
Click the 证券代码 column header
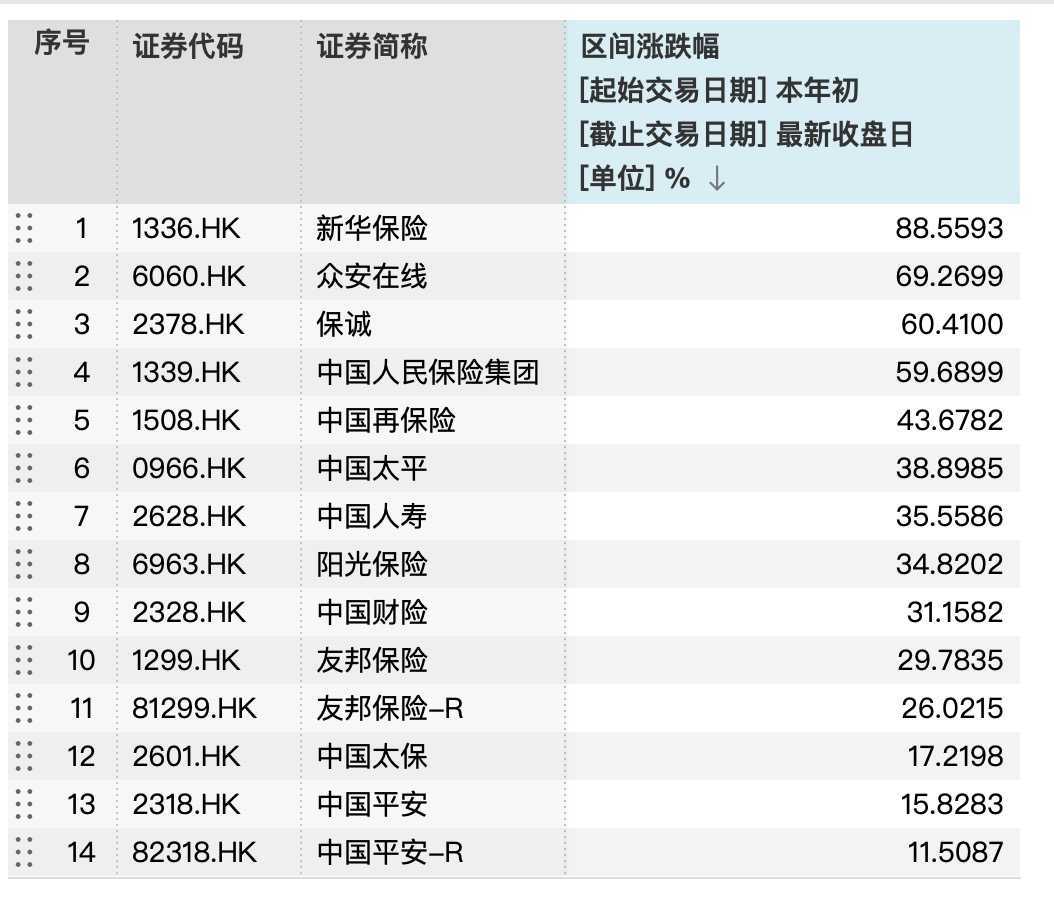point(188,46)
